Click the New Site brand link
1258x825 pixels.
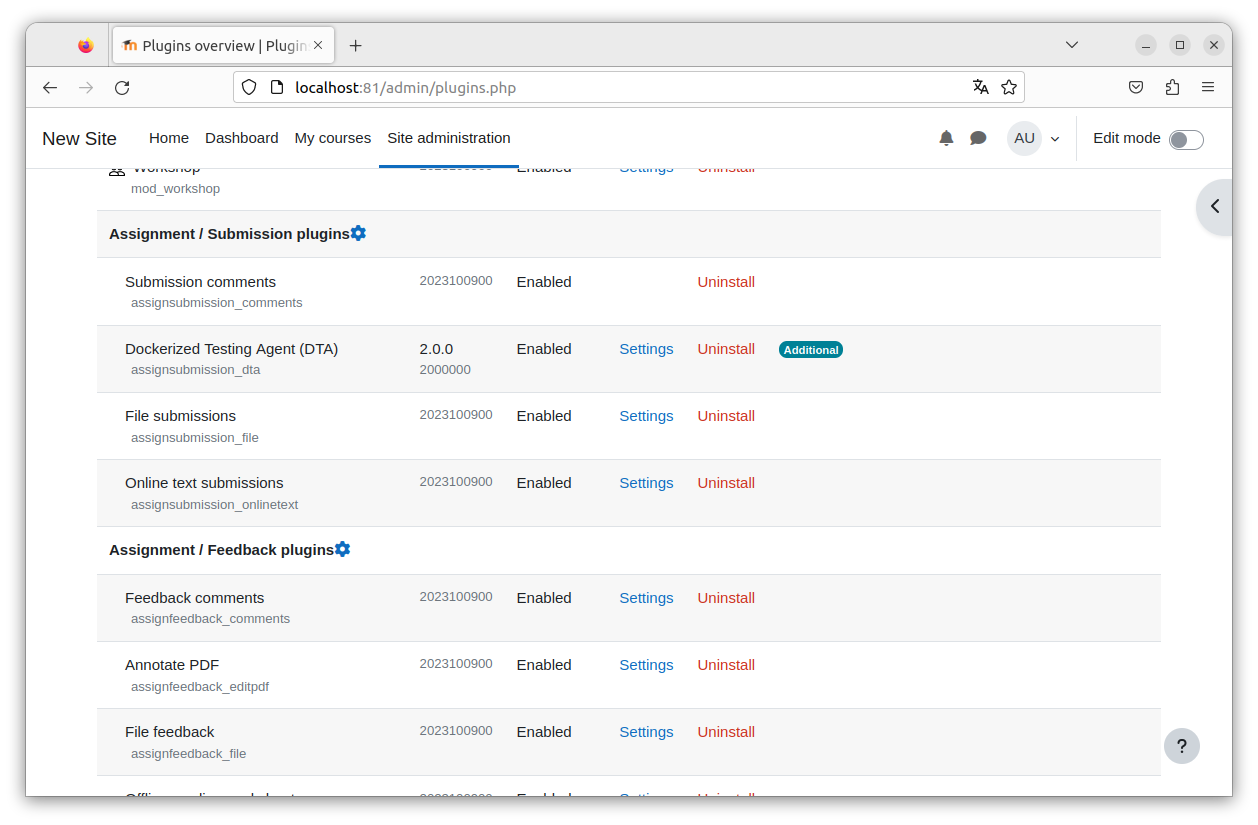(79, 138)
